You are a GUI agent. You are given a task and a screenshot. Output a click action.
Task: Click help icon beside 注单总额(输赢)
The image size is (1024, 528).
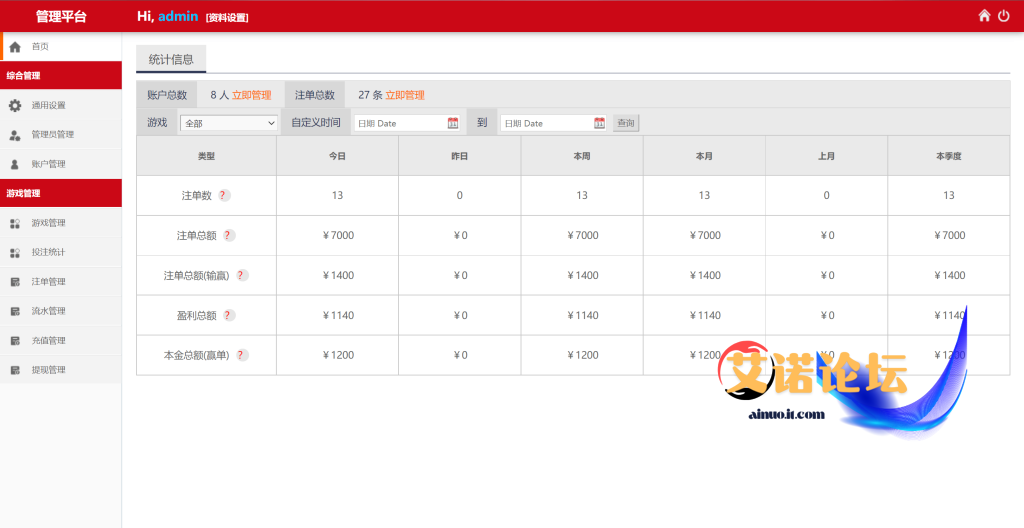coord(242,275)
